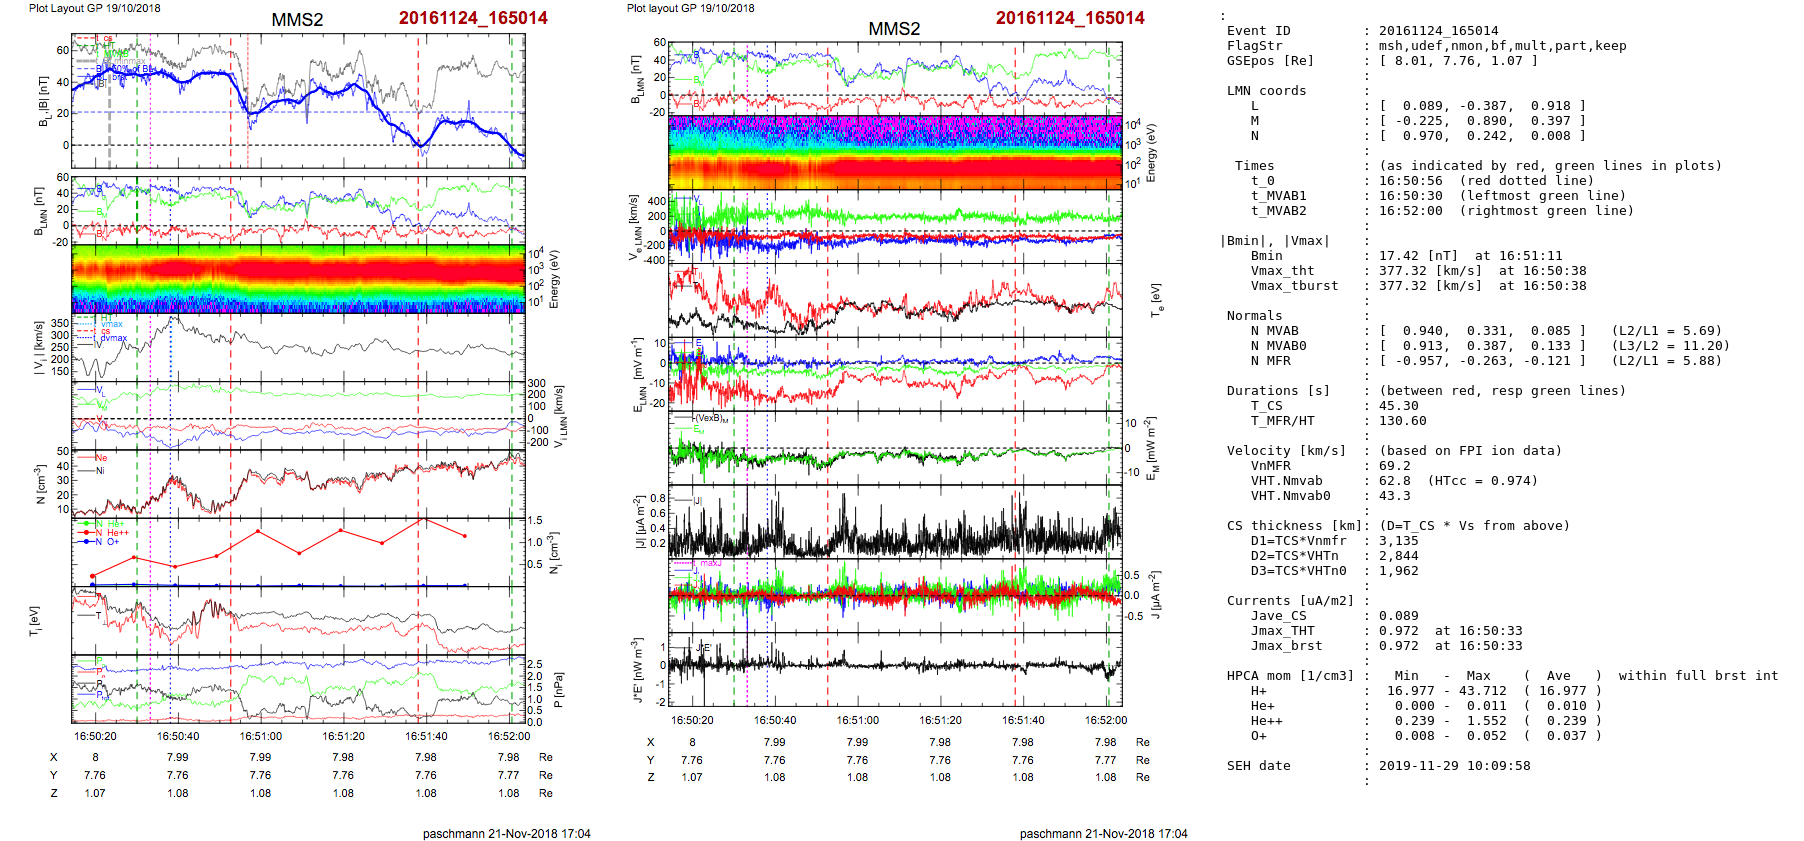Click the J*E panel in right plot

(895, 669)
